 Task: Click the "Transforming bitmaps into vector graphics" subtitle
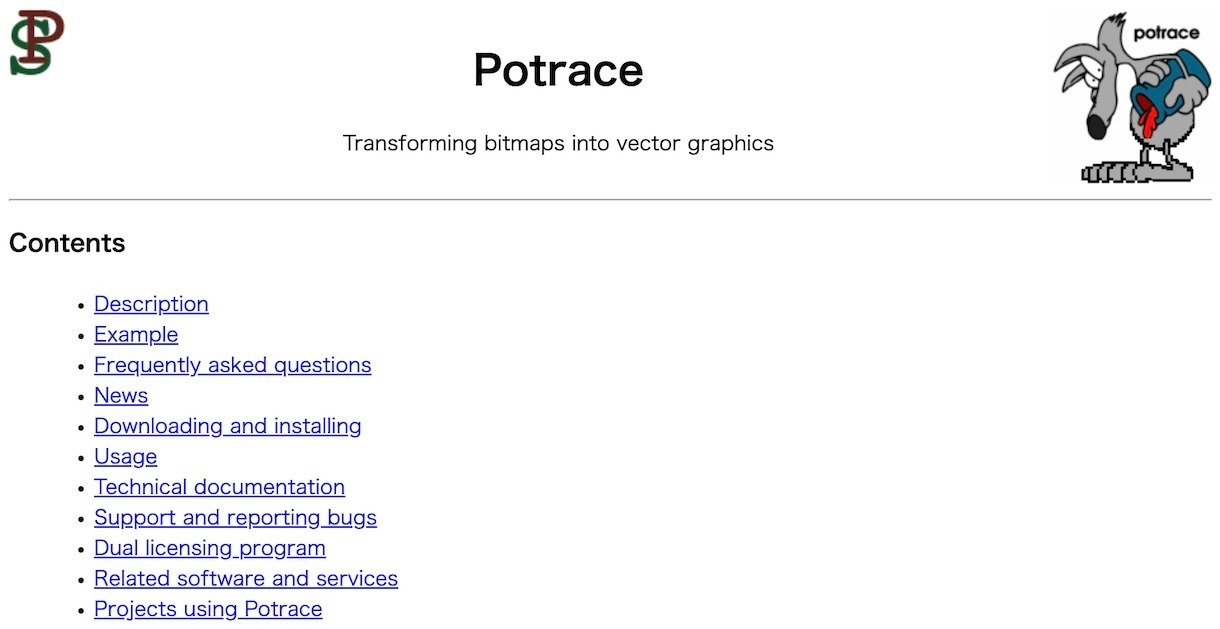pyautogui.click(x=558, y=143)
